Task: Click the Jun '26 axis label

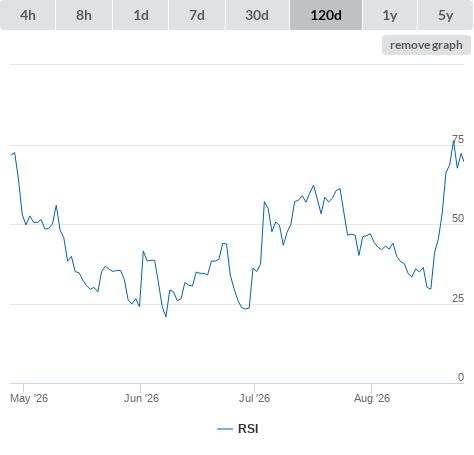Action: (x=141, y=398)
